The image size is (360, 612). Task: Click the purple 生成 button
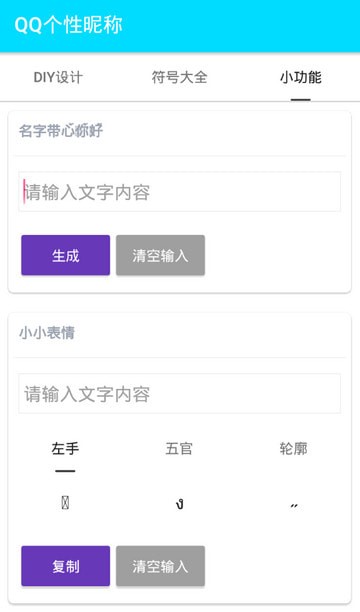click(x=66, y=255)
